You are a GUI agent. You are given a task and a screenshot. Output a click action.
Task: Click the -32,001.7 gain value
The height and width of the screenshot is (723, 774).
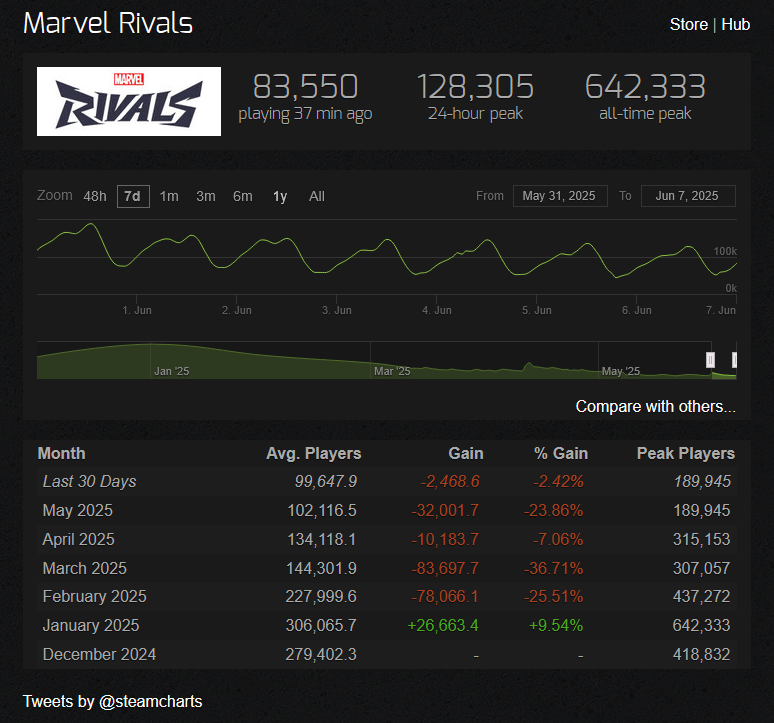(445, 510)
